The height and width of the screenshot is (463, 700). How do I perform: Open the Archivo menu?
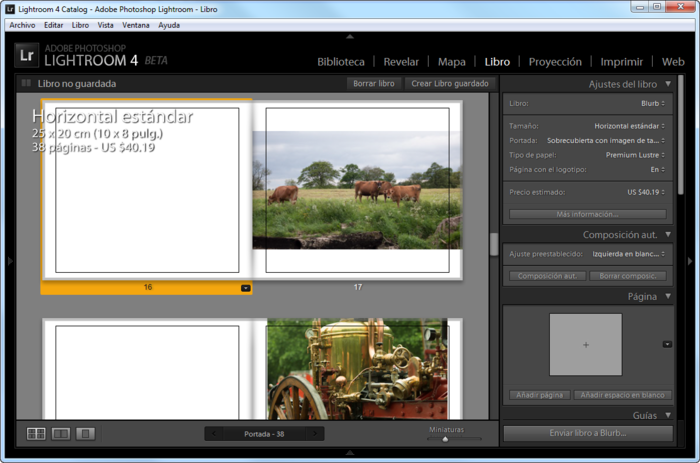pos(22,25)
